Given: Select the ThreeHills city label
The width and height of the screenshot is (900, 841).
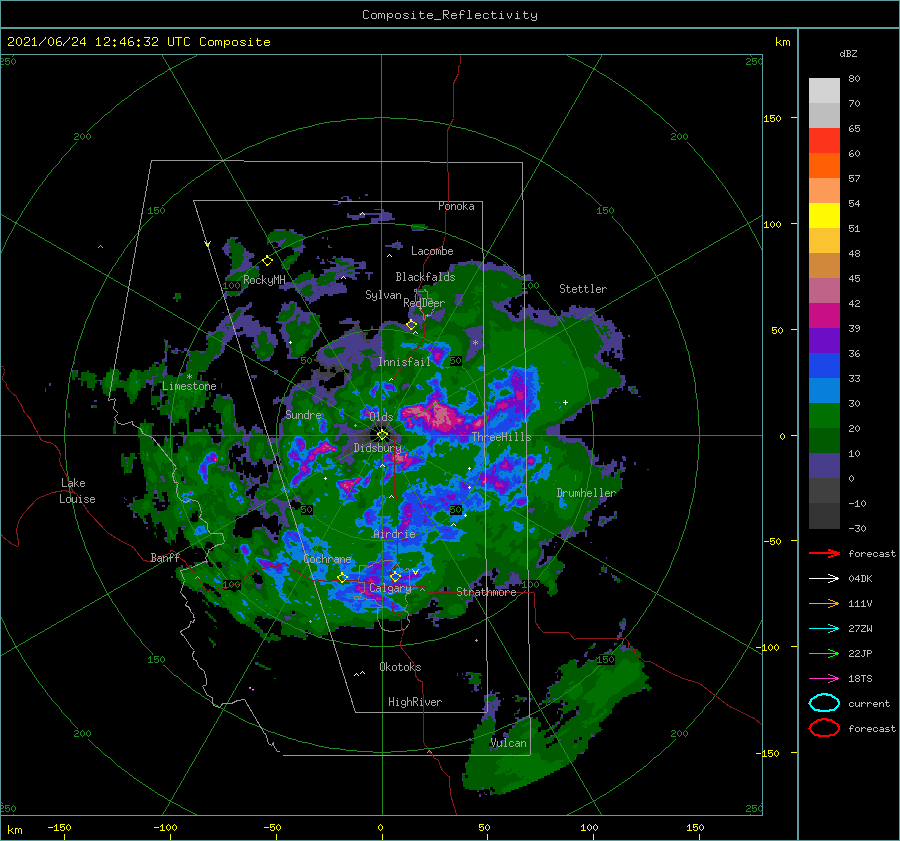Looking at the screenshot, I should point(501,437).
